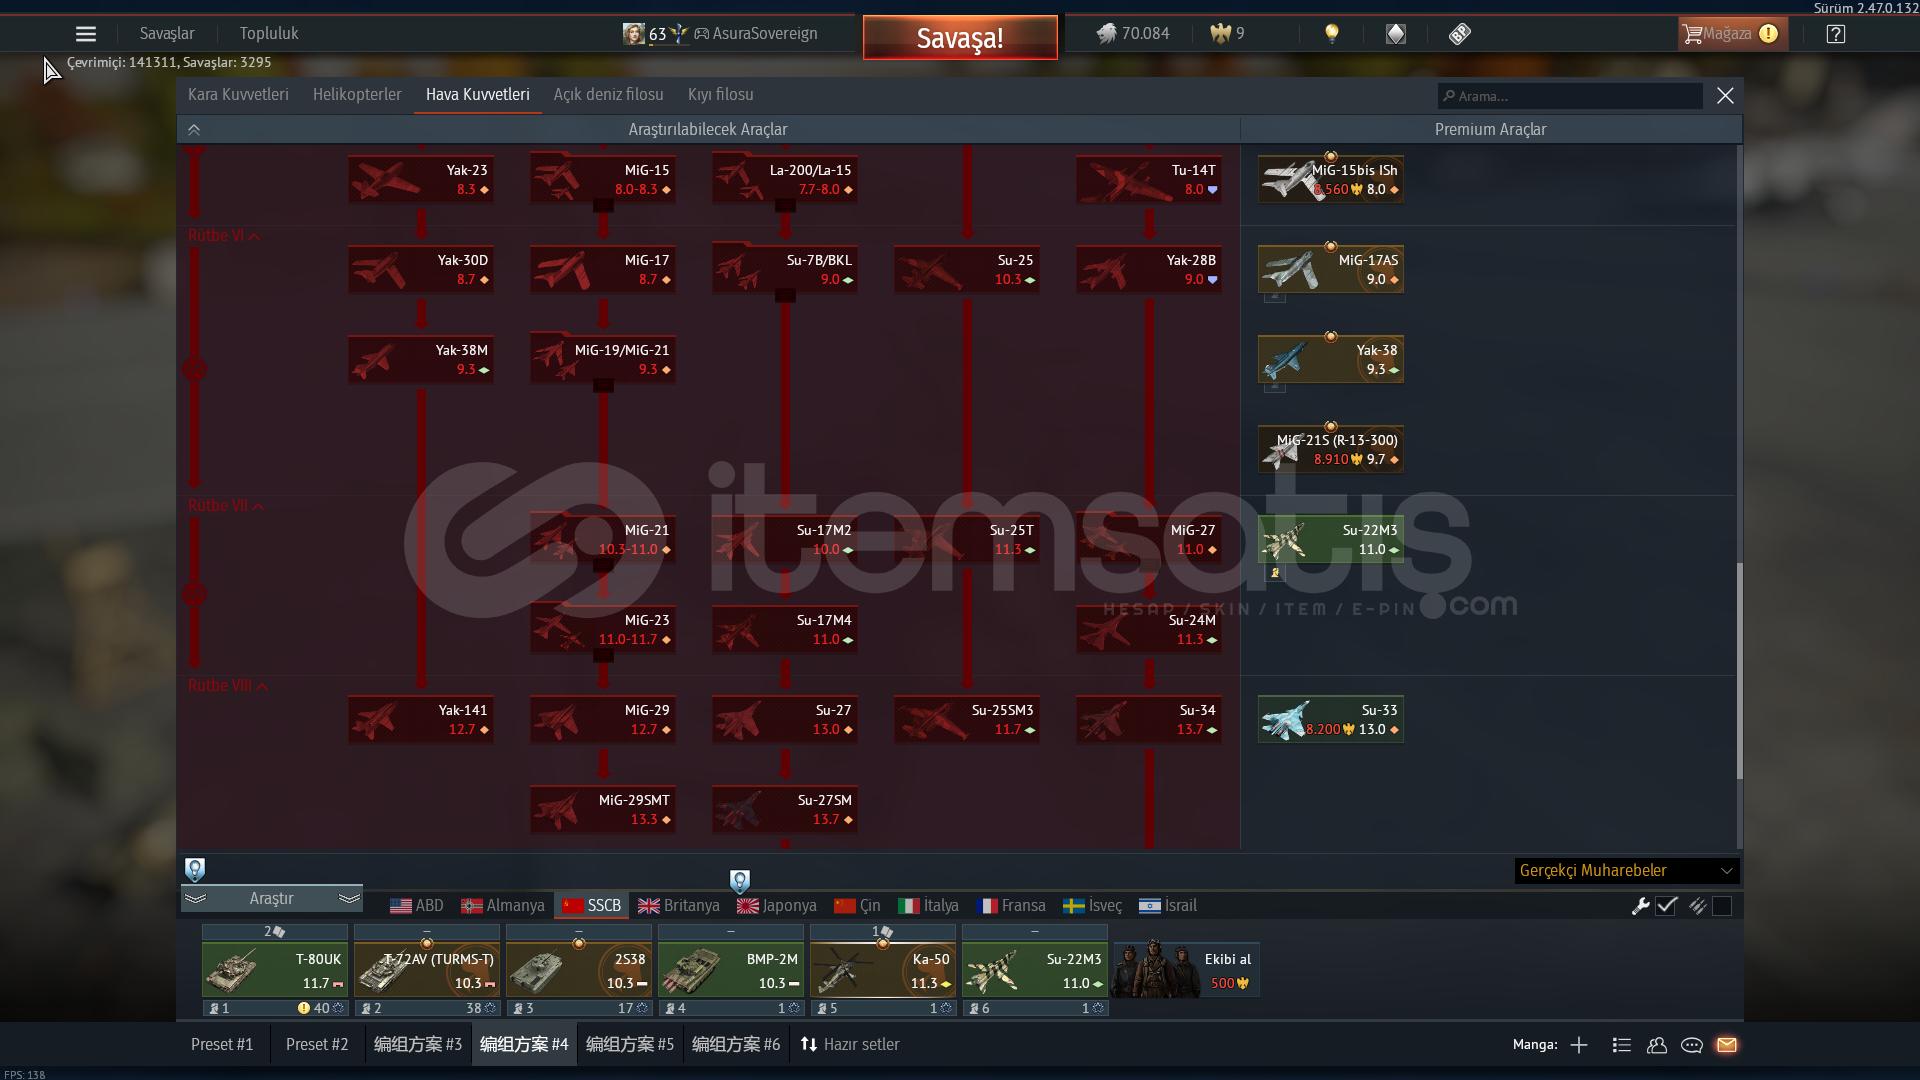Choose Almanya nation flag
This screenshot has height=1080, width=1920.
(x=503, y=906)
